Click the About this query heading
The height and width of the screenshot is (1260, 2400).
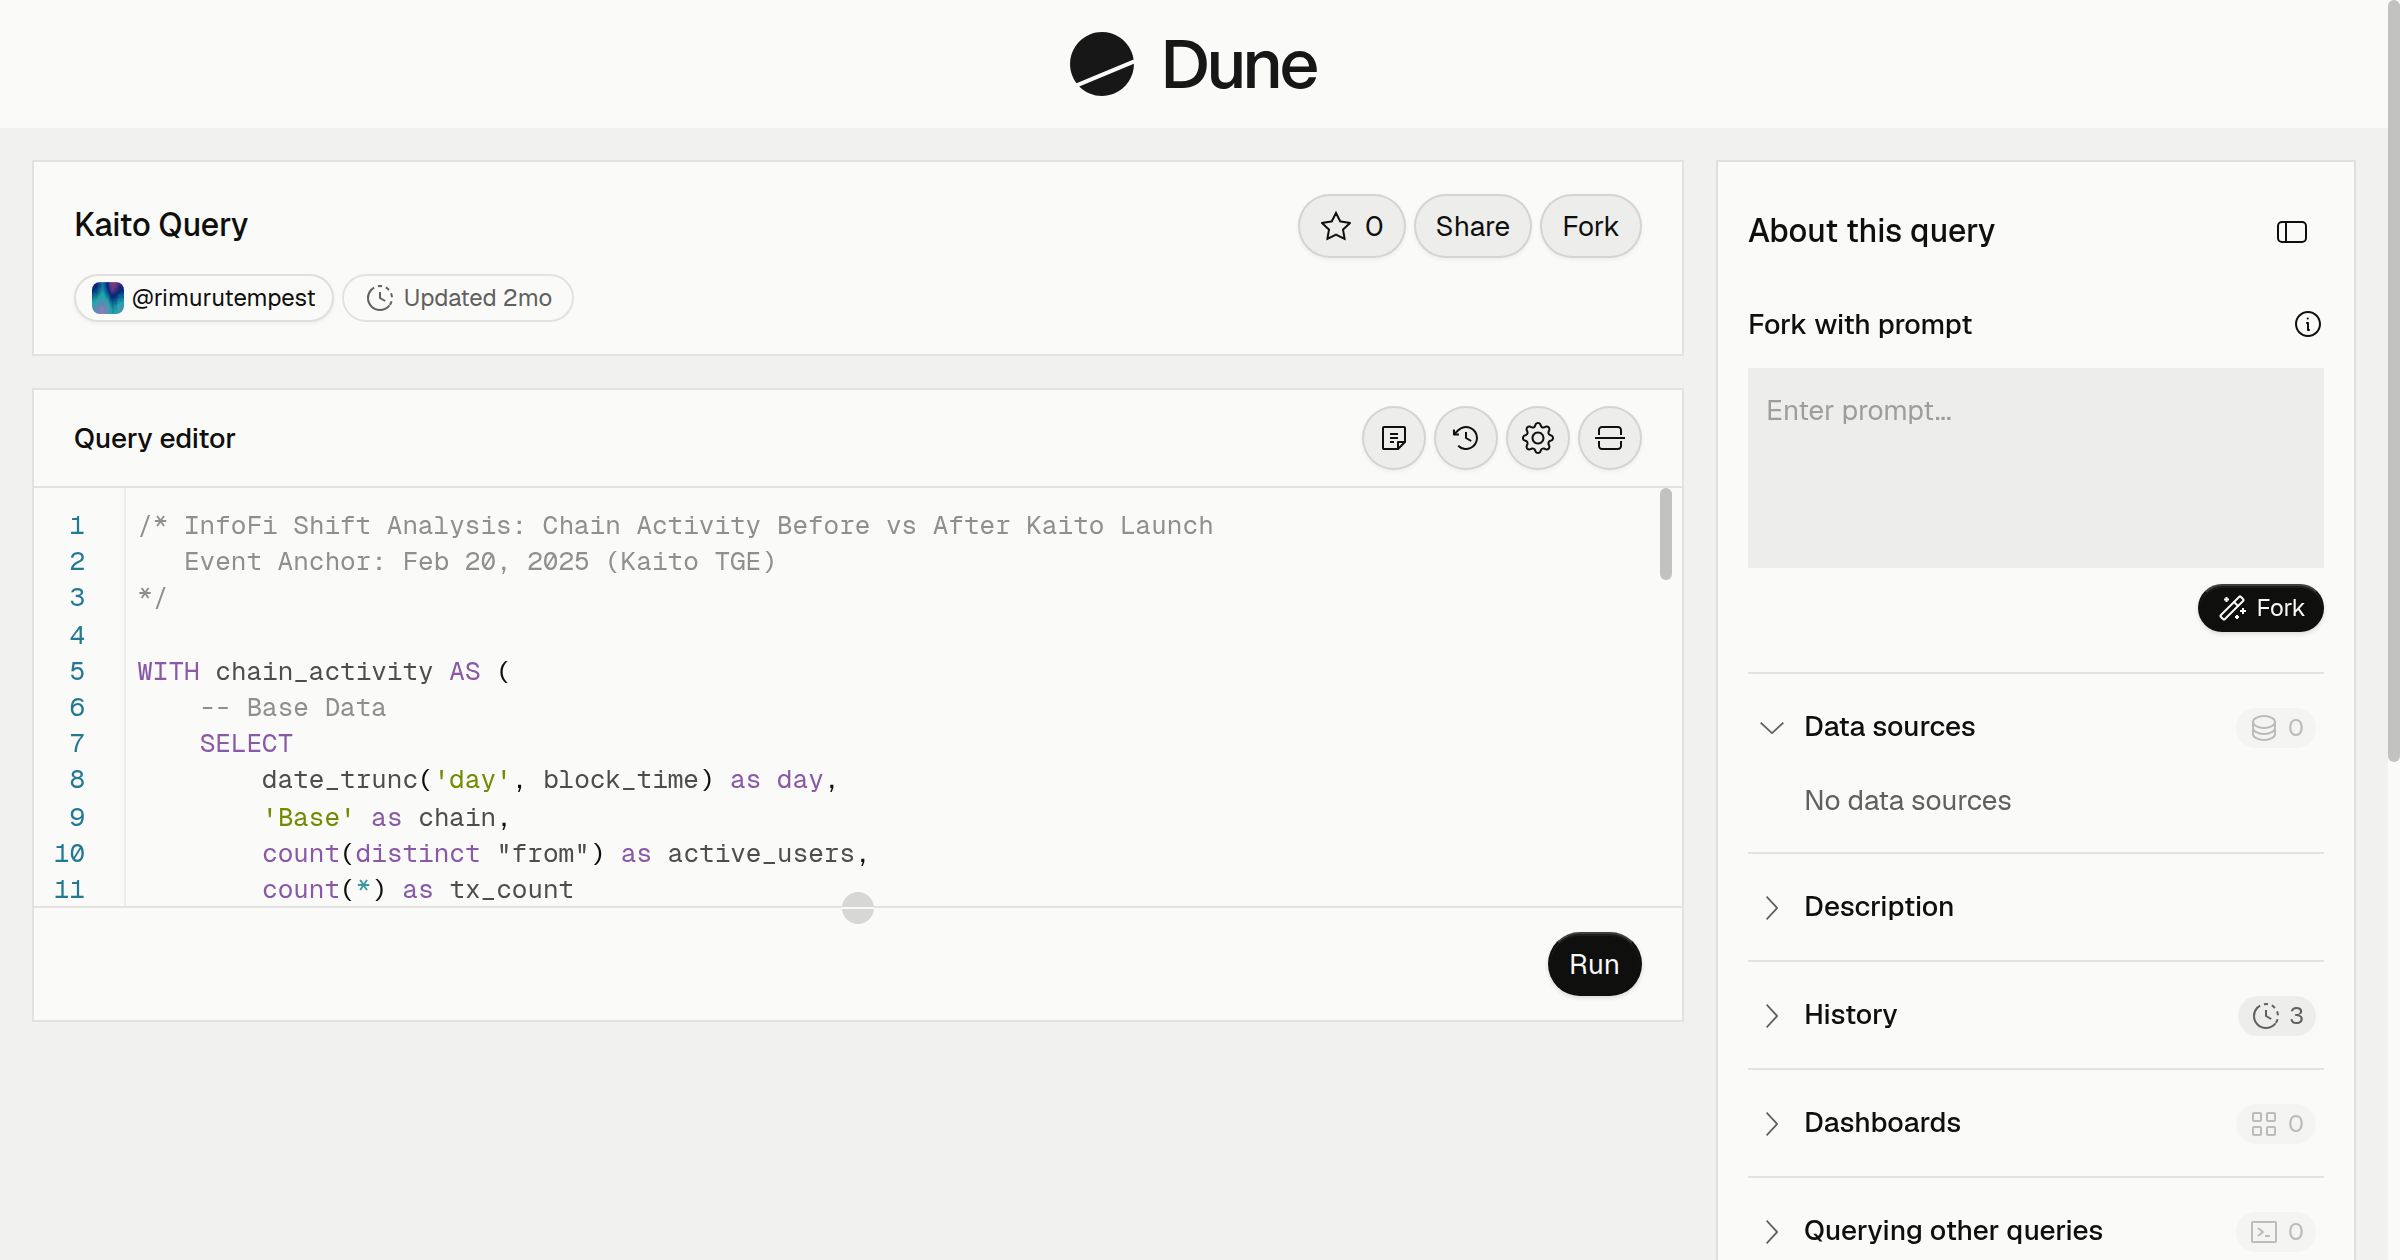click(1871, 231)
